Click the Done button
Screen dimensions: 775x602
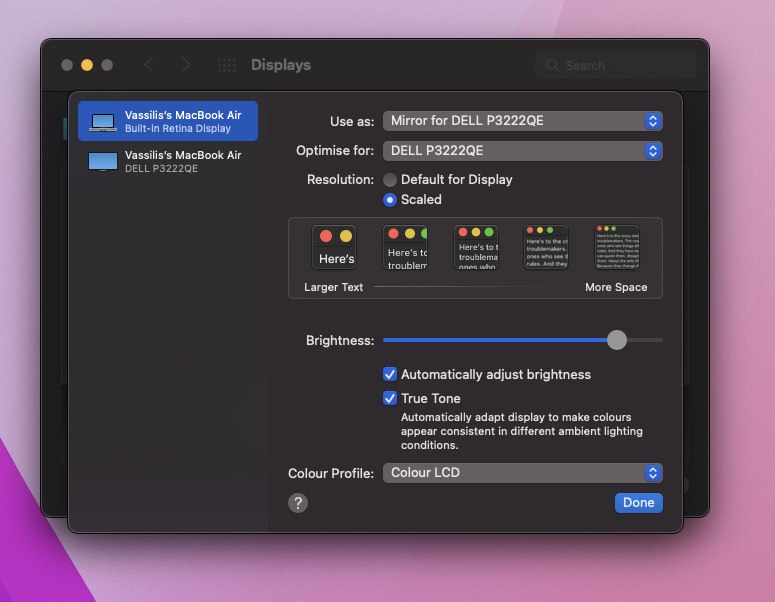(639, 503)
